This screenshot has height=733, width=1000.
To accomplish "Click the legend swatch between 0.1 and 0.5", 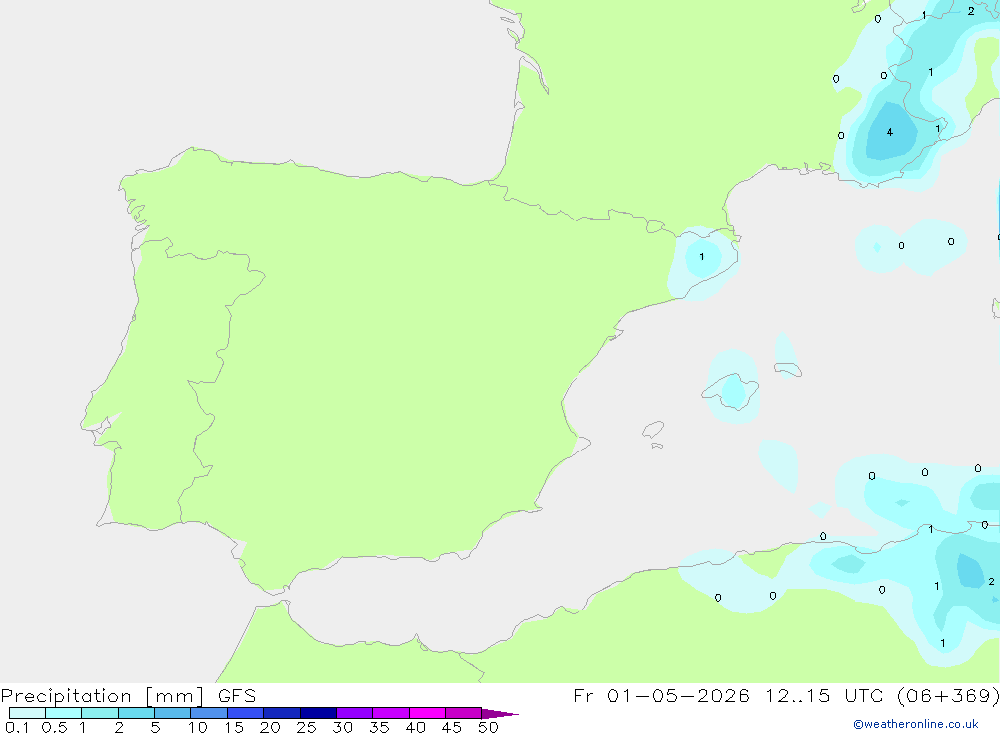I will 27,713.
